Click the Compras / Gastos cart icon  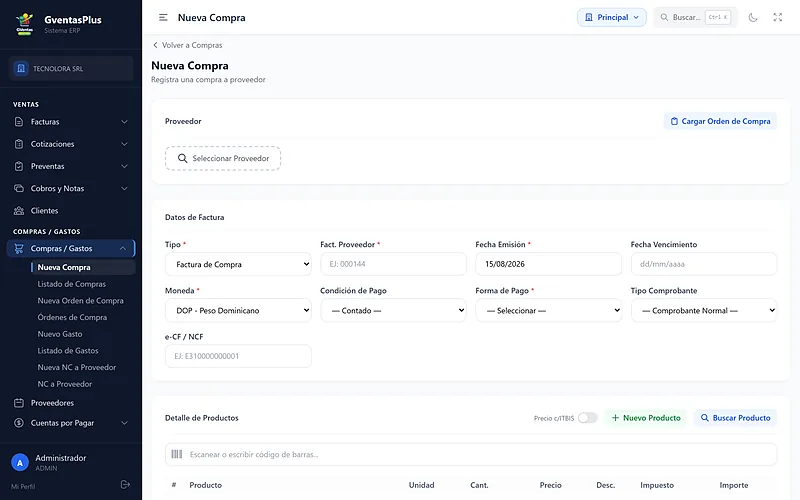19,248
